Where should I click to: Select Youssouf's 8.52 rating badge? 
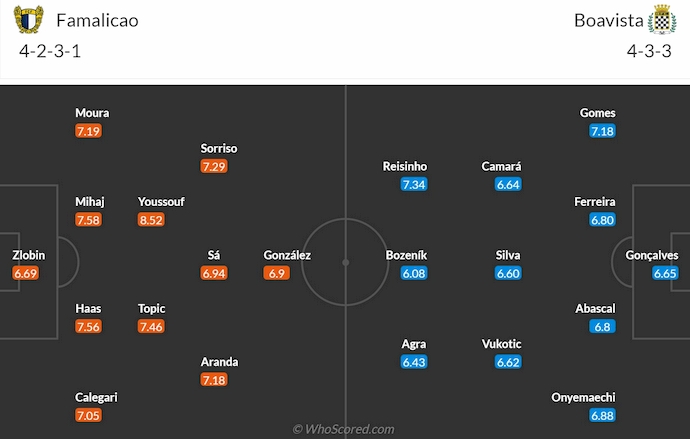point(152,219)
